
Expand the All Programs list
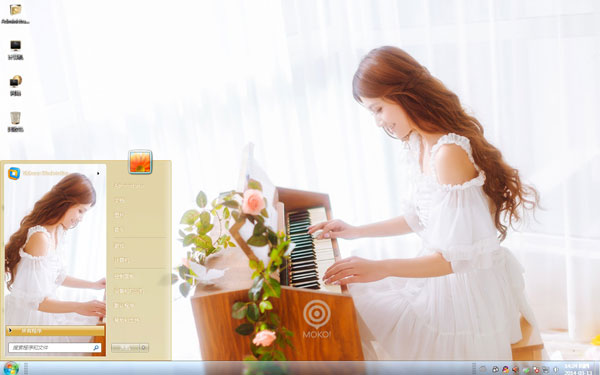coord(55,331)
